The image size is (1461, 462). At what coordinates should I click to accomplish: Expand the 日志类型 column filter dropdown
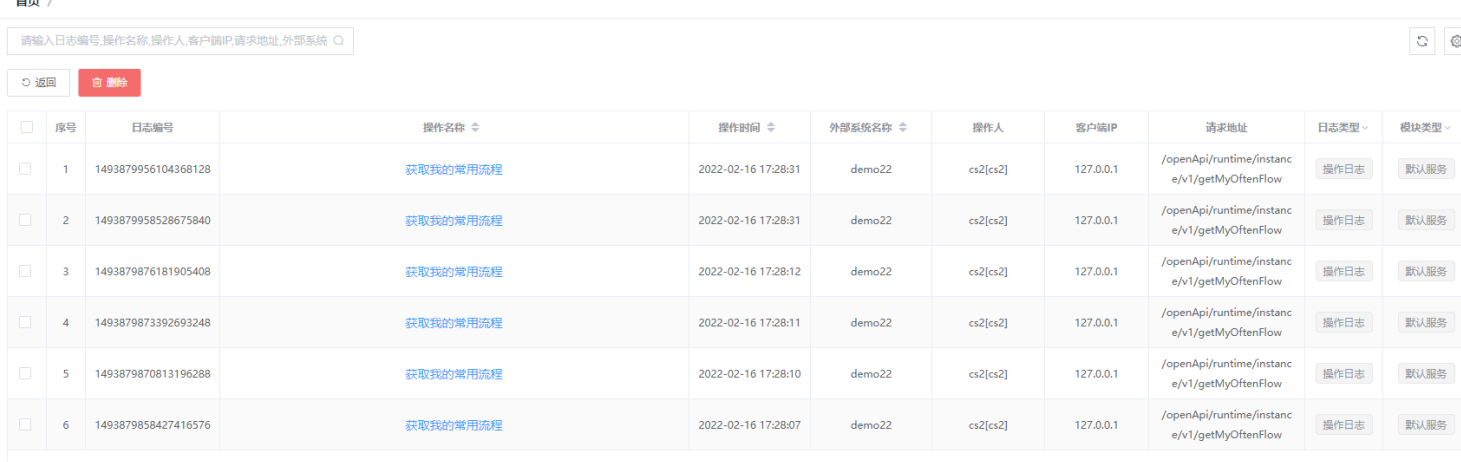(1365, 128)
